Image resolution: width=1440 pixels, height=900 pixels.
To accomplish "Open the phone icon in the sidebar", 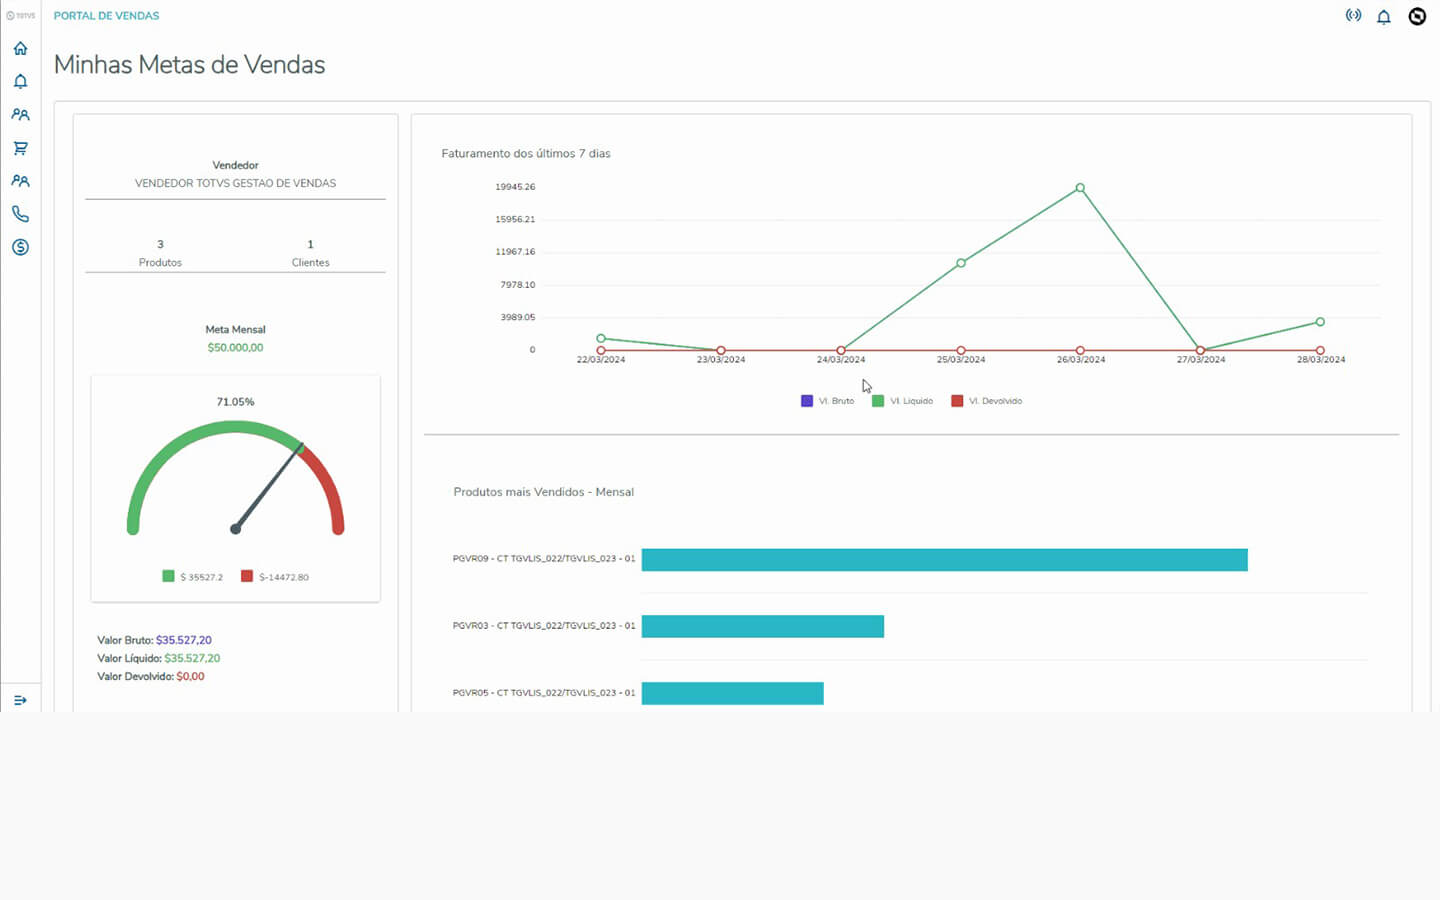I will (x=20, y=214).
